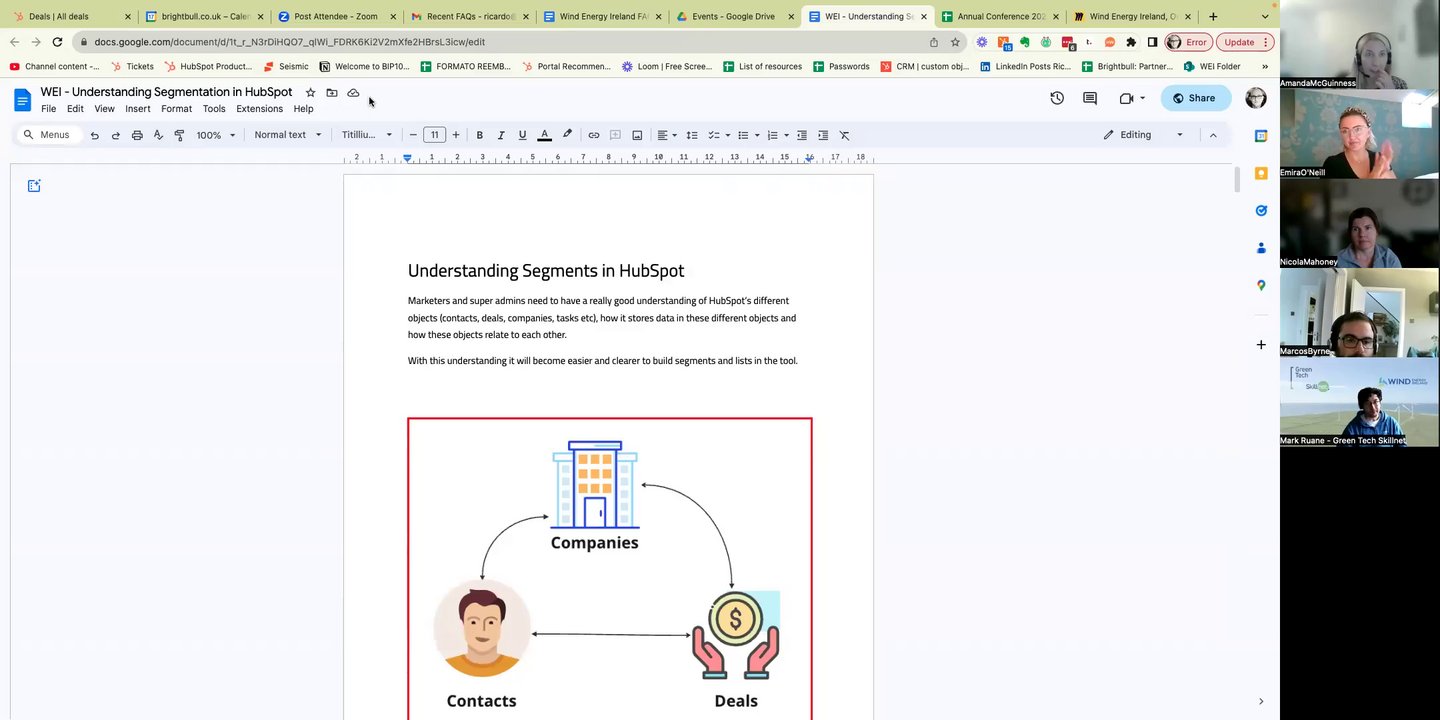Open the font family dropdown
Image resolution: width=1440 pixels, height=720 pixels.
[x=367, y=135]
